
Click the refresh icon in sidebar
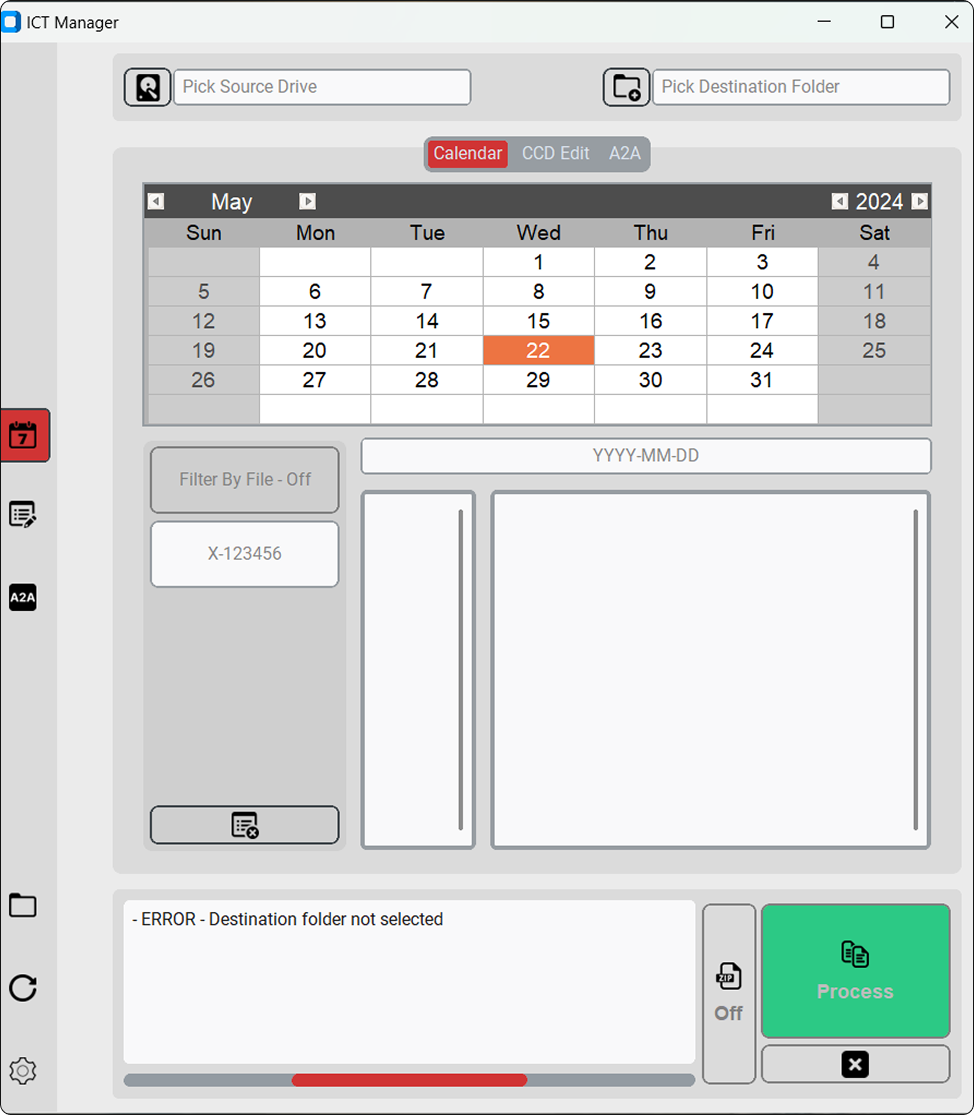pyautogui.click(x=23, y=988)
